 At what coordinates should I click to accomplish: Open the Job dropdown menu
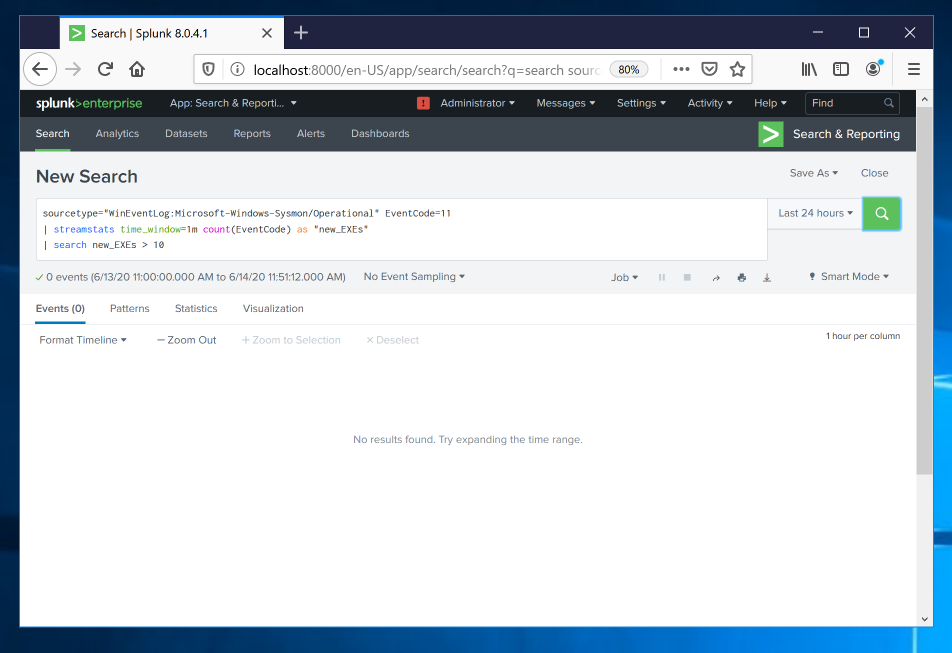click(624, 277)
